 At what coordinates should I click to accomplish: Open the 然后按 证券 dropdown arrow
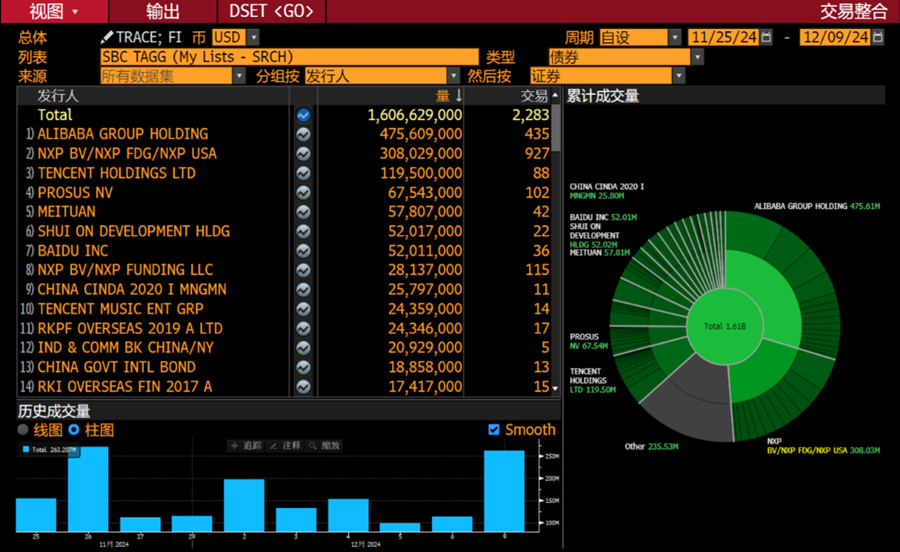679,76
